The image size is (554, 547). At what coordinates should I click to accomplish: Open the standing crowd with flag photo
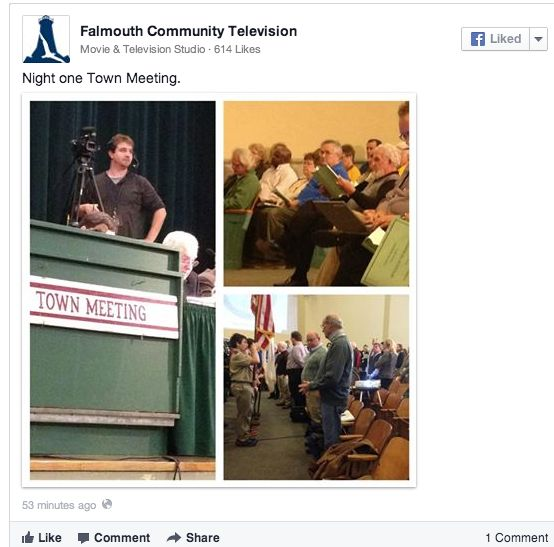coord(316,387)
